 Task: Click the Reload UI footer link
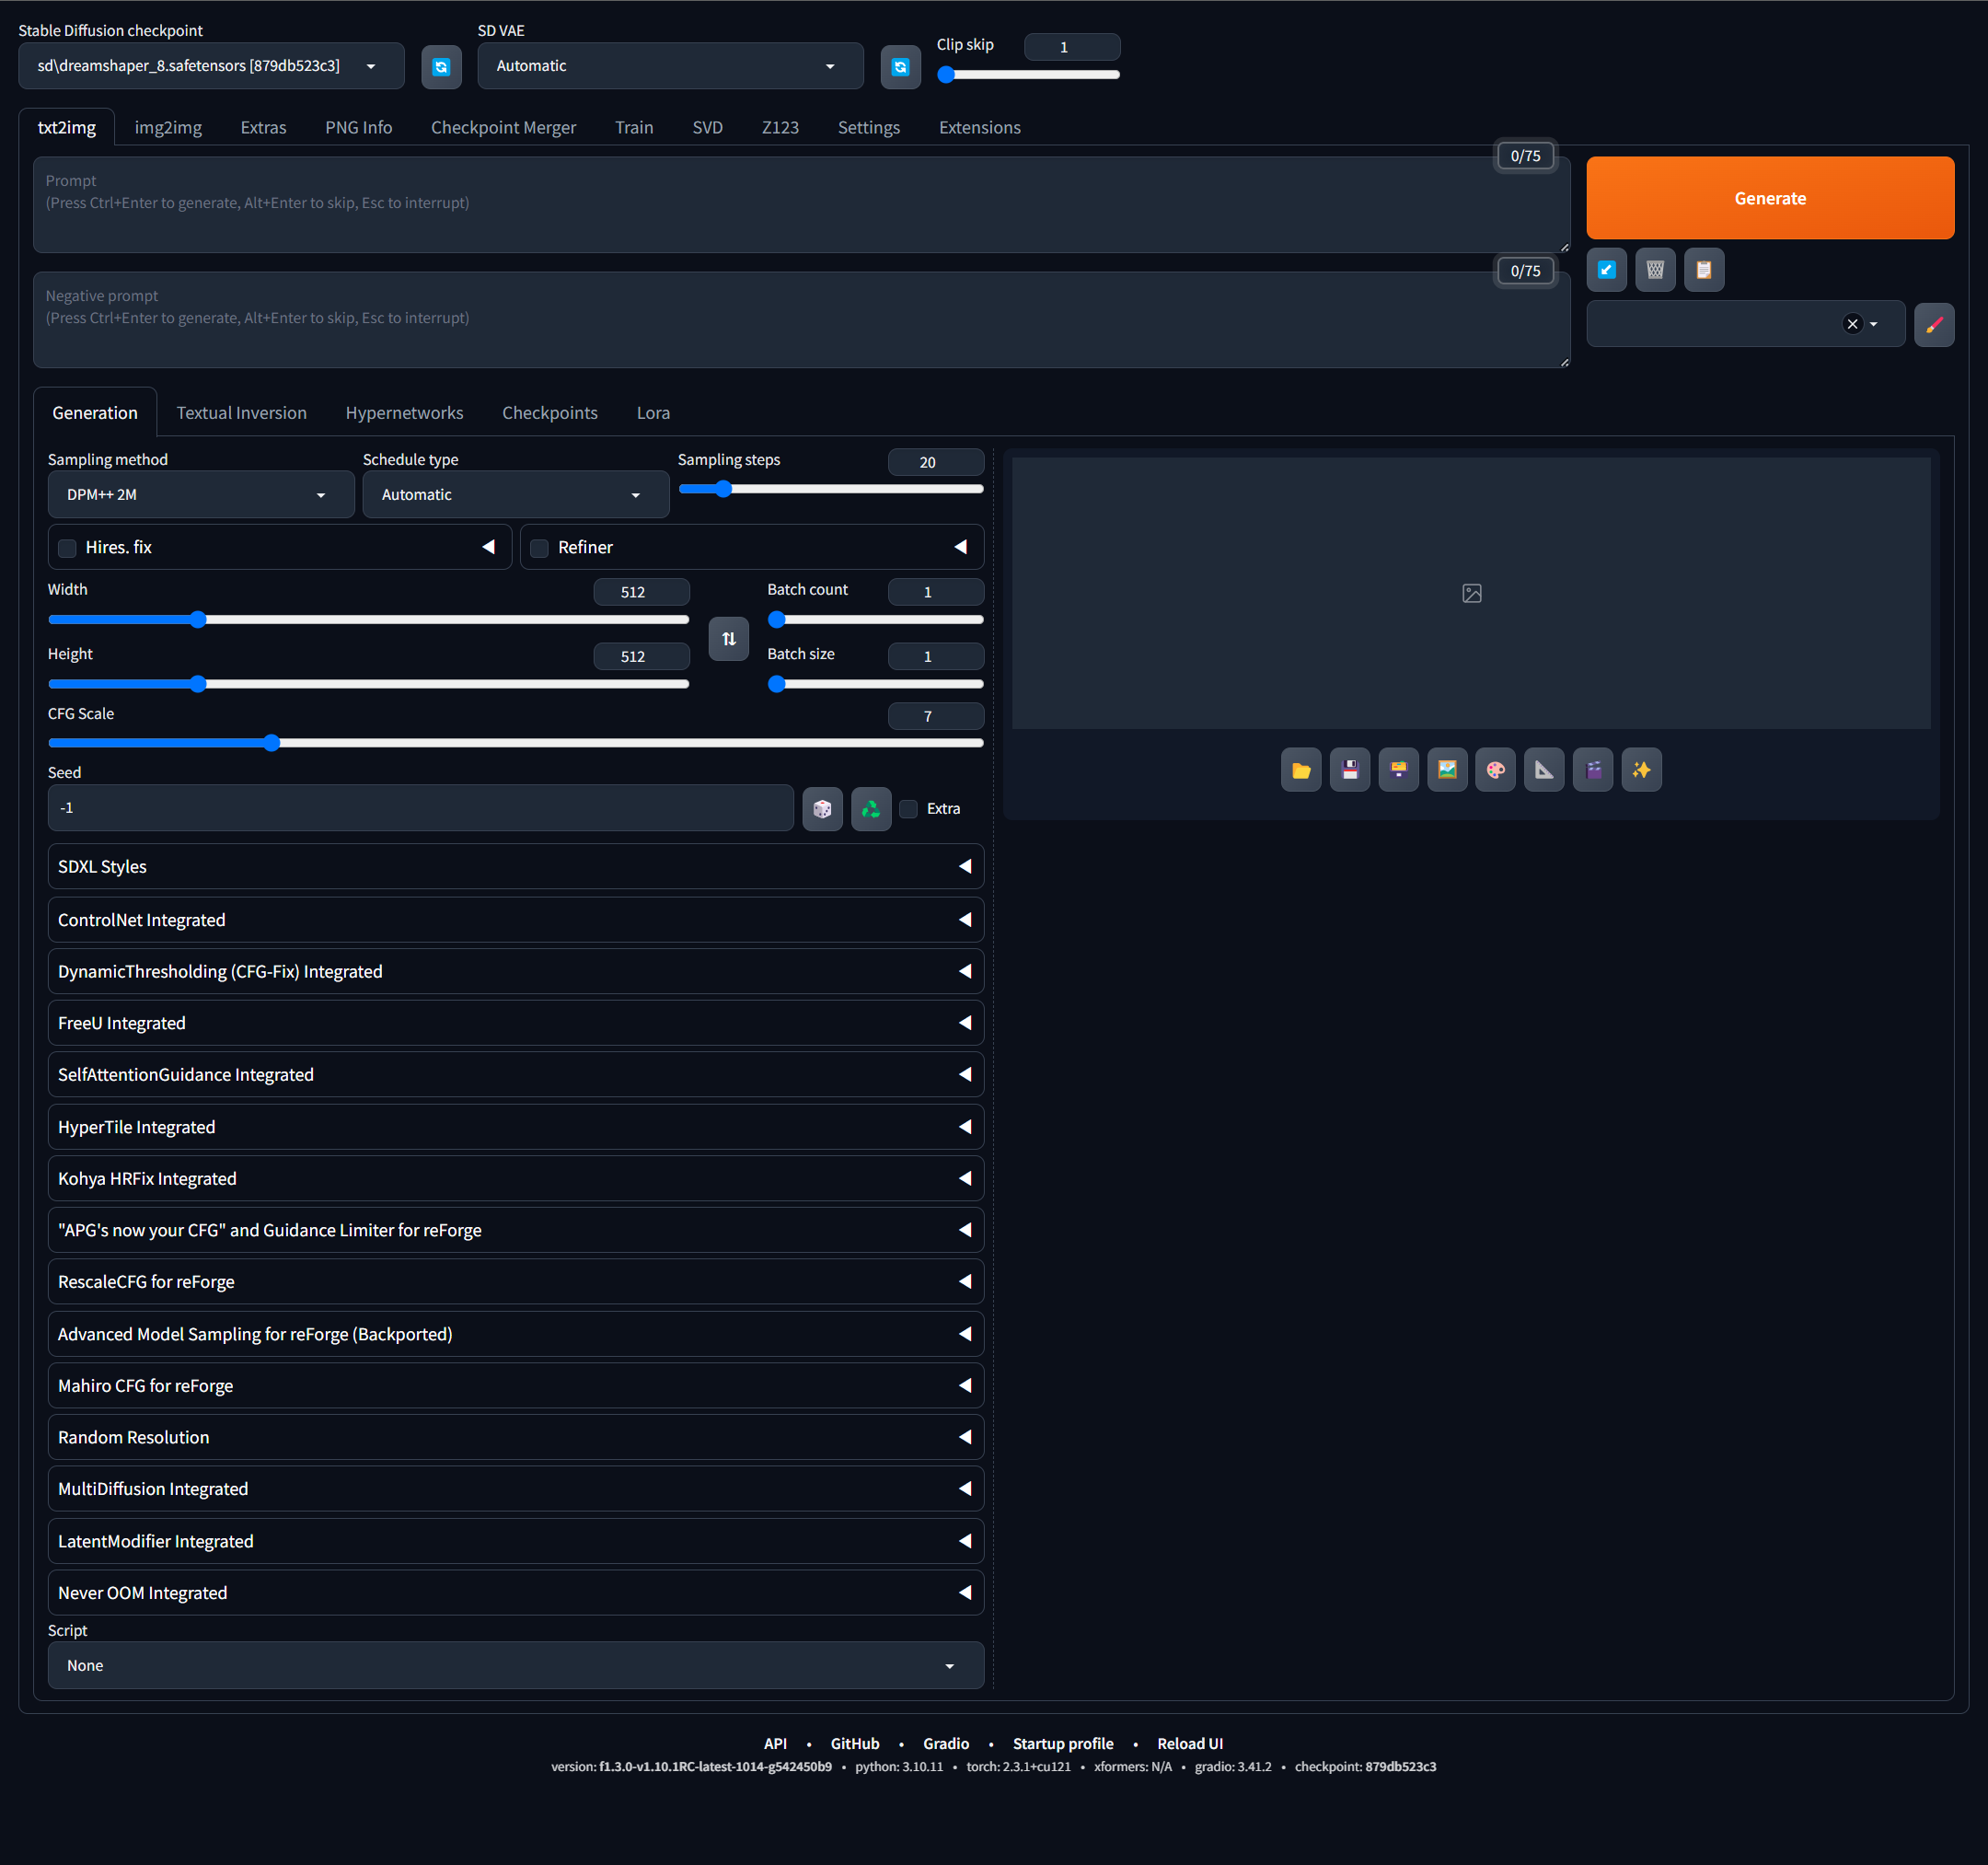[x=1189, y=1743]
